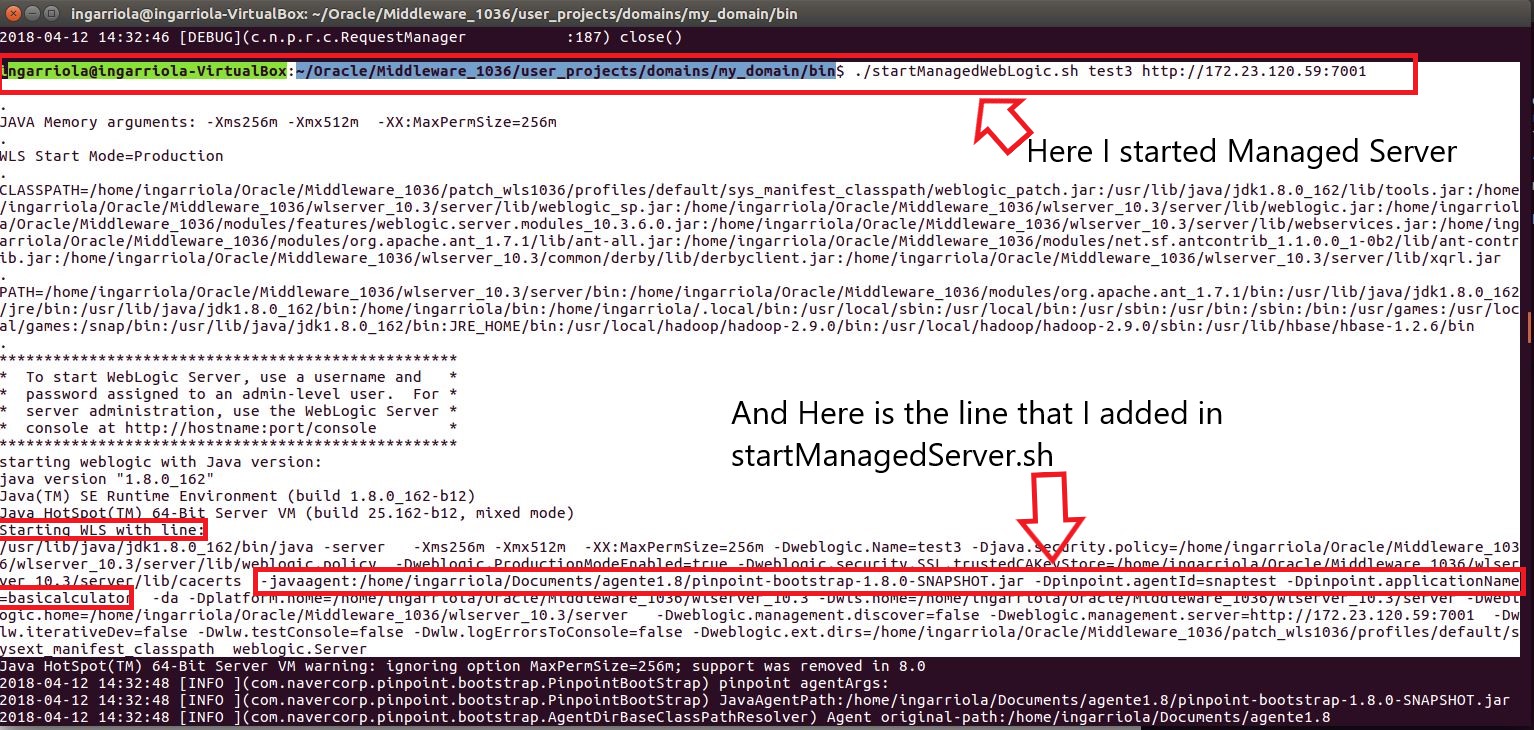This screenshot has width=1534, height=730.
Task: Click "console at http://hostname:port/console" line
Action: coord(201,428)
